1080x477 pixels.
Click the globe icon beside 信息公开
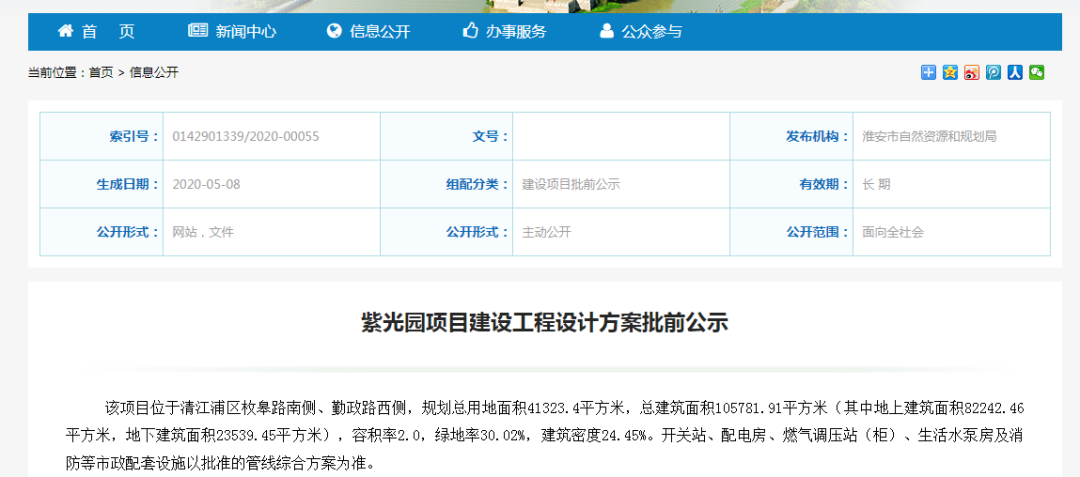point(334,31)
